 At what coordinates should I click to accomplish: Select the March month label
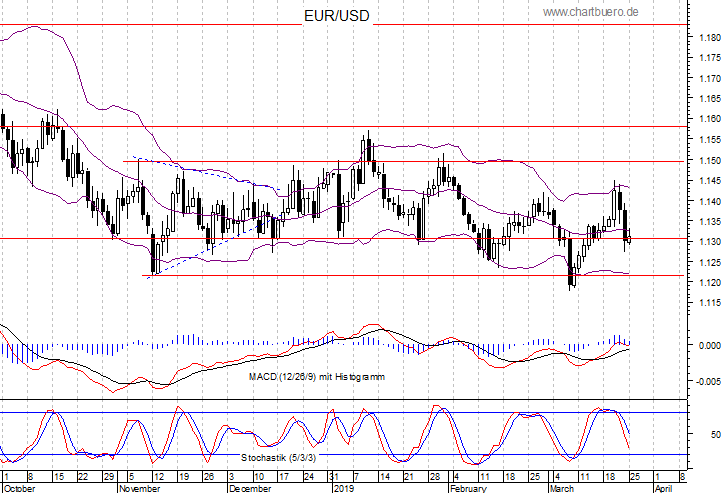(x=562, y=488)
